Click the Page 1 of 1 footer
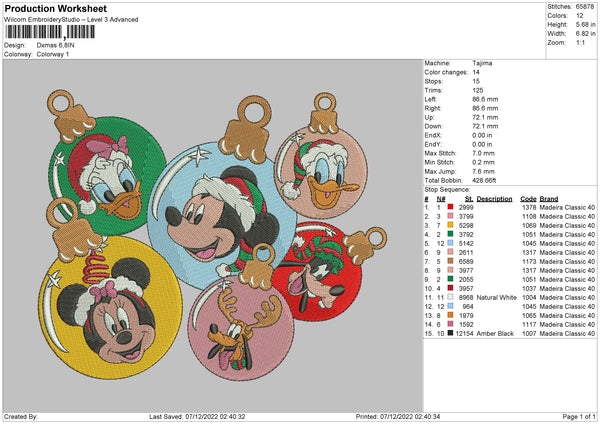The image size is (600, 424). coord(579,416)
